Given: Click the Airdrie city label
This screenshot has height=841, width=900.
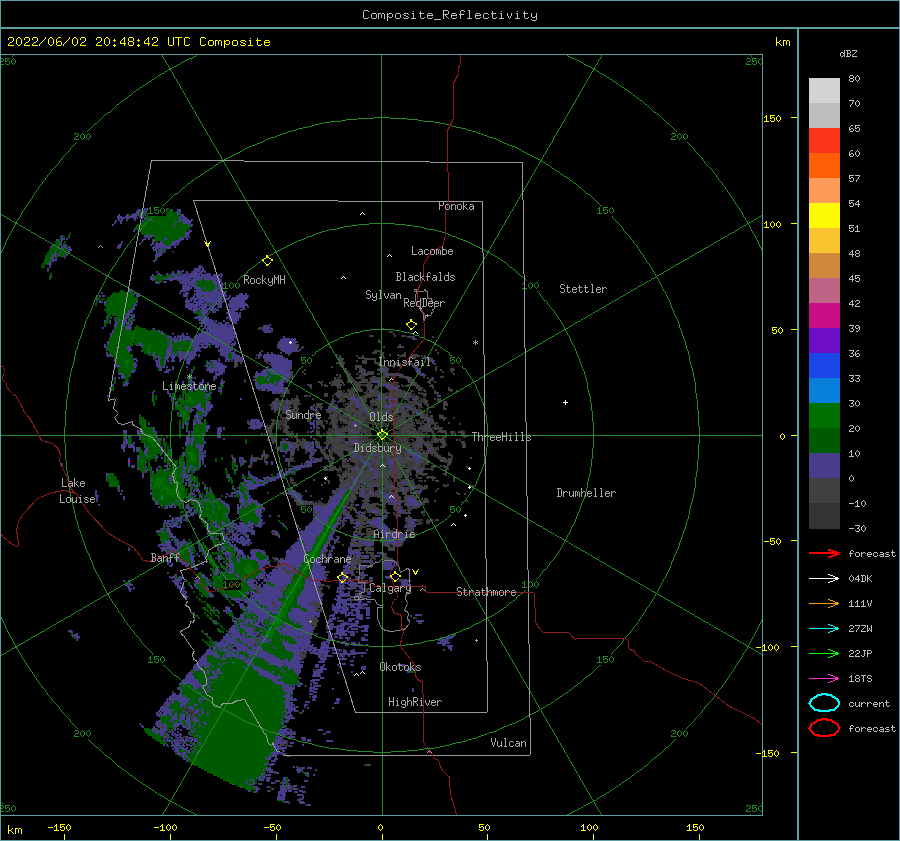Looking at the screenshot, I should click(394, 534).
